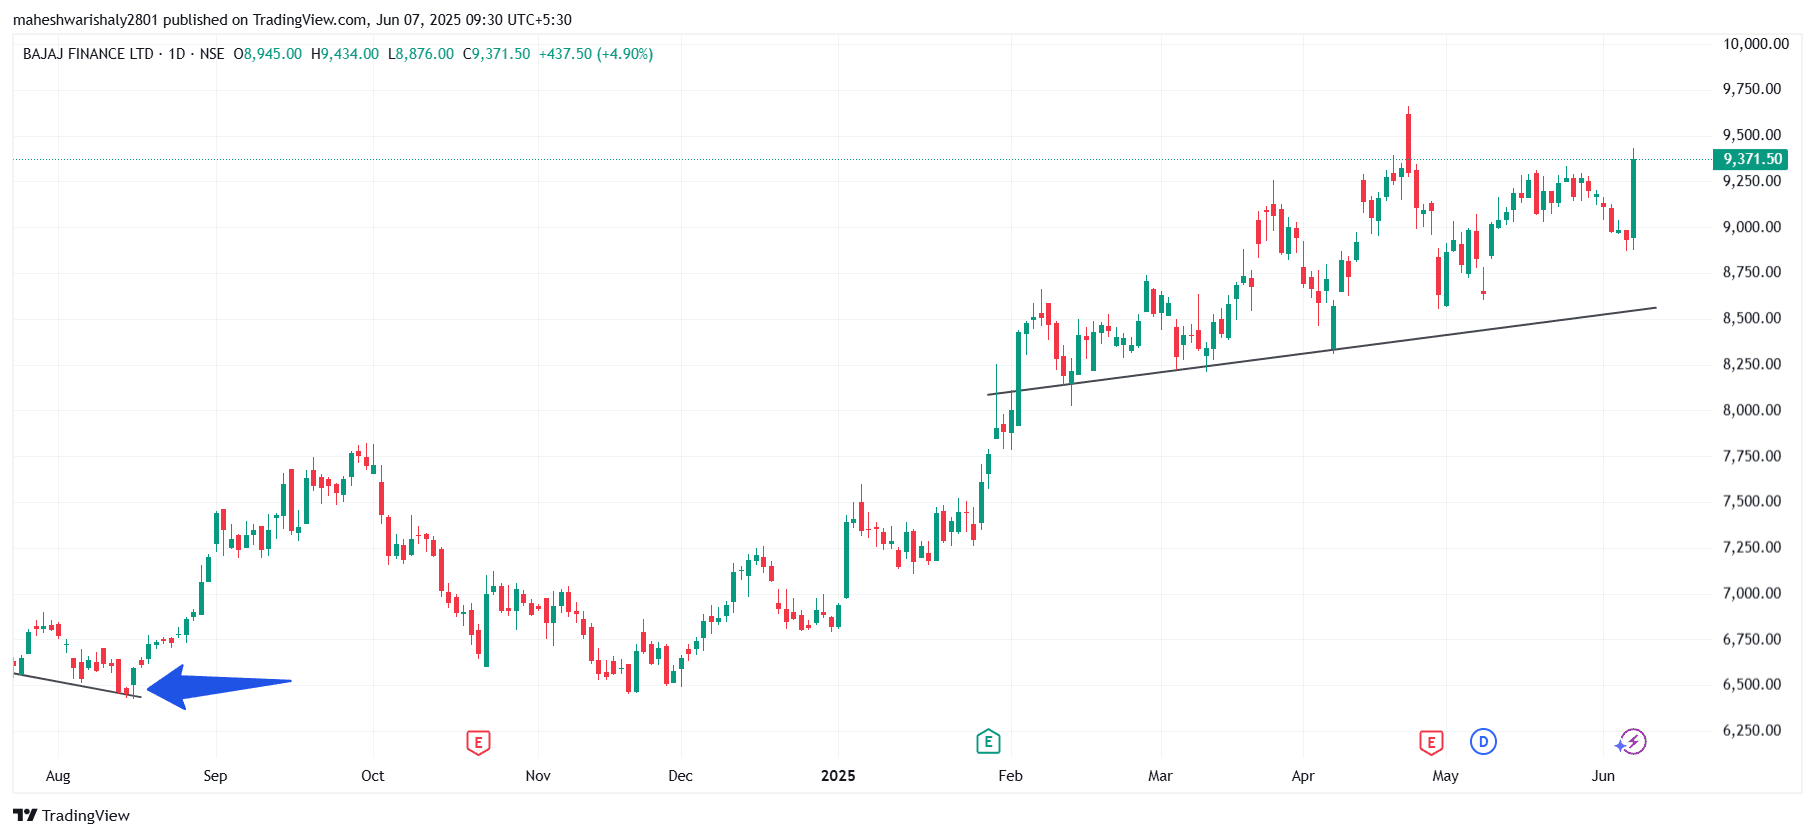This screenshot has height=837, width=1815.
Task: Click the 8,250.00 price axis label
Action: pyautogui.click(x=1752, y=364)
